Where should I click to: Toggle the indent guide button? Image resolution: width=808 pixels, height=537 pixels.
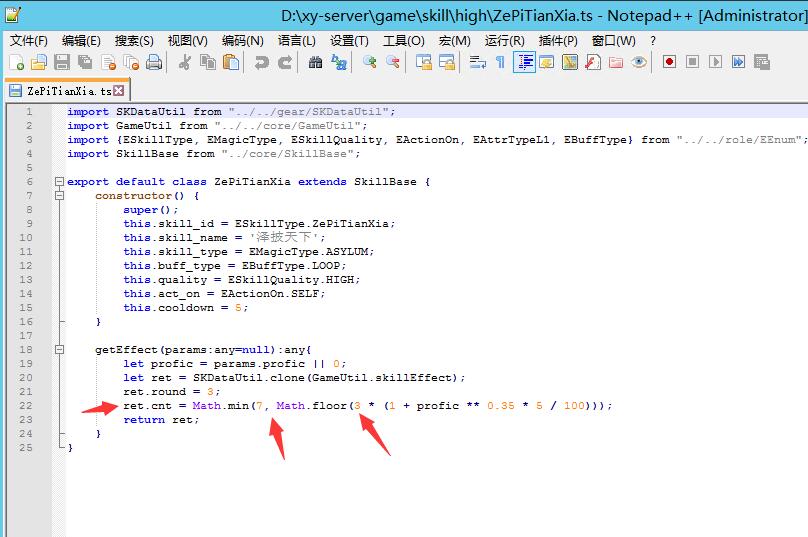point(524,62)
